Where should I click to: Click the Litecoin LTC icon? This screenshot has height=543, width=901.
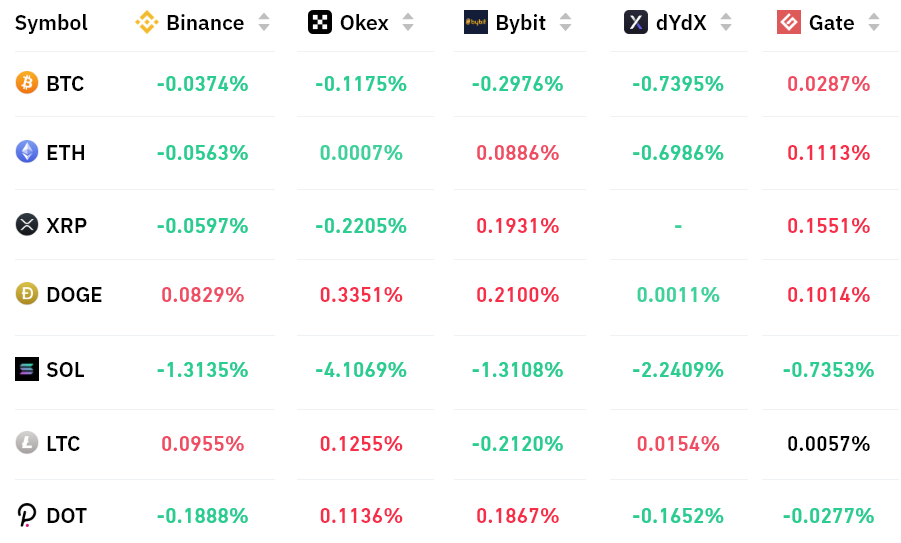(x=26, y=443)
